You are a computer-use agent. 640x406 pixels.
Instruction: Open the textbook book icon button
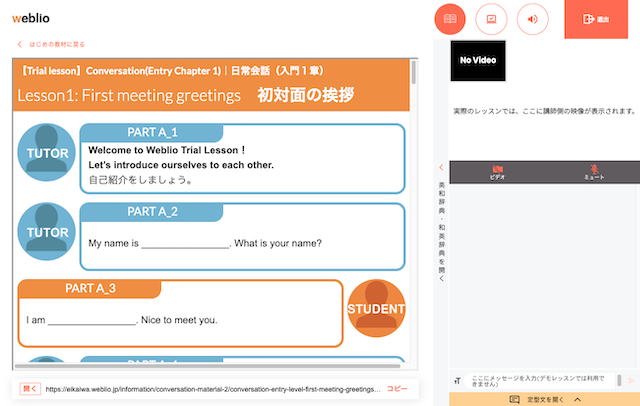(x=450, y=19)
